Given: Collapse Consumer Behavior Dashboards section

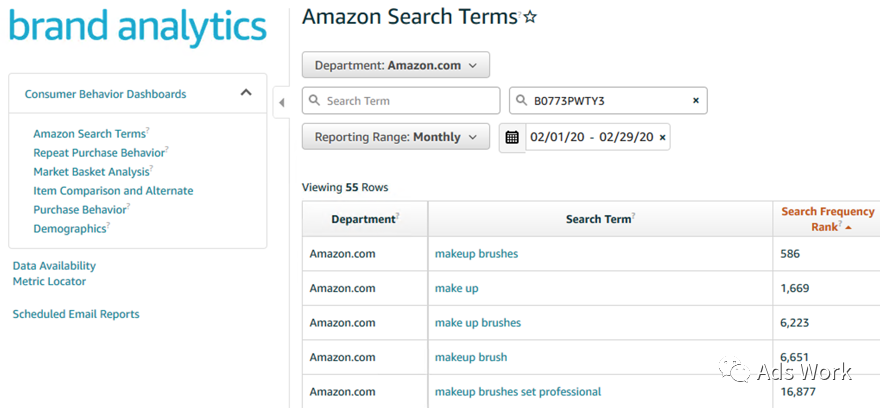Looking at the screenshot, I should tap(246, 93).
